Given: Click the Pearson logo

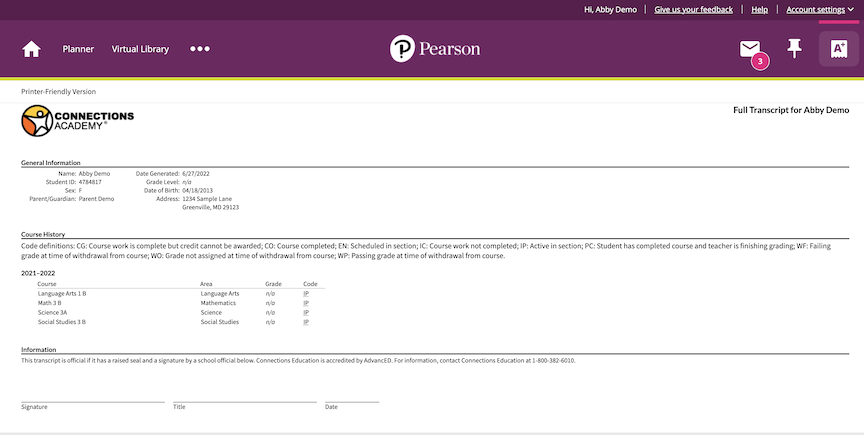Looking at the screenshot, I should 435,48.
